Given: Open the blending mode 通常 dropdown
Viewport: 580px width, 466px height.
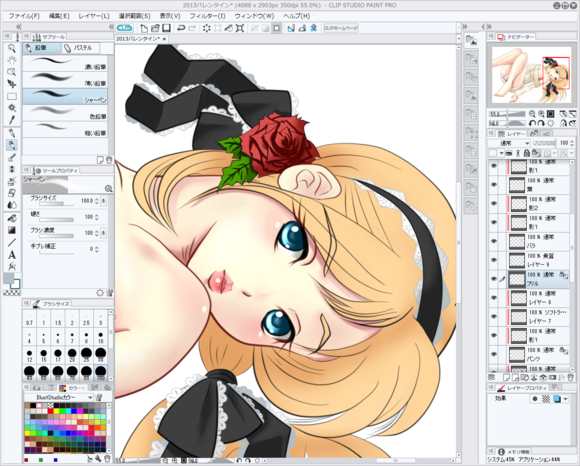Looking at the screenshot, I should [x=509, y=143].
